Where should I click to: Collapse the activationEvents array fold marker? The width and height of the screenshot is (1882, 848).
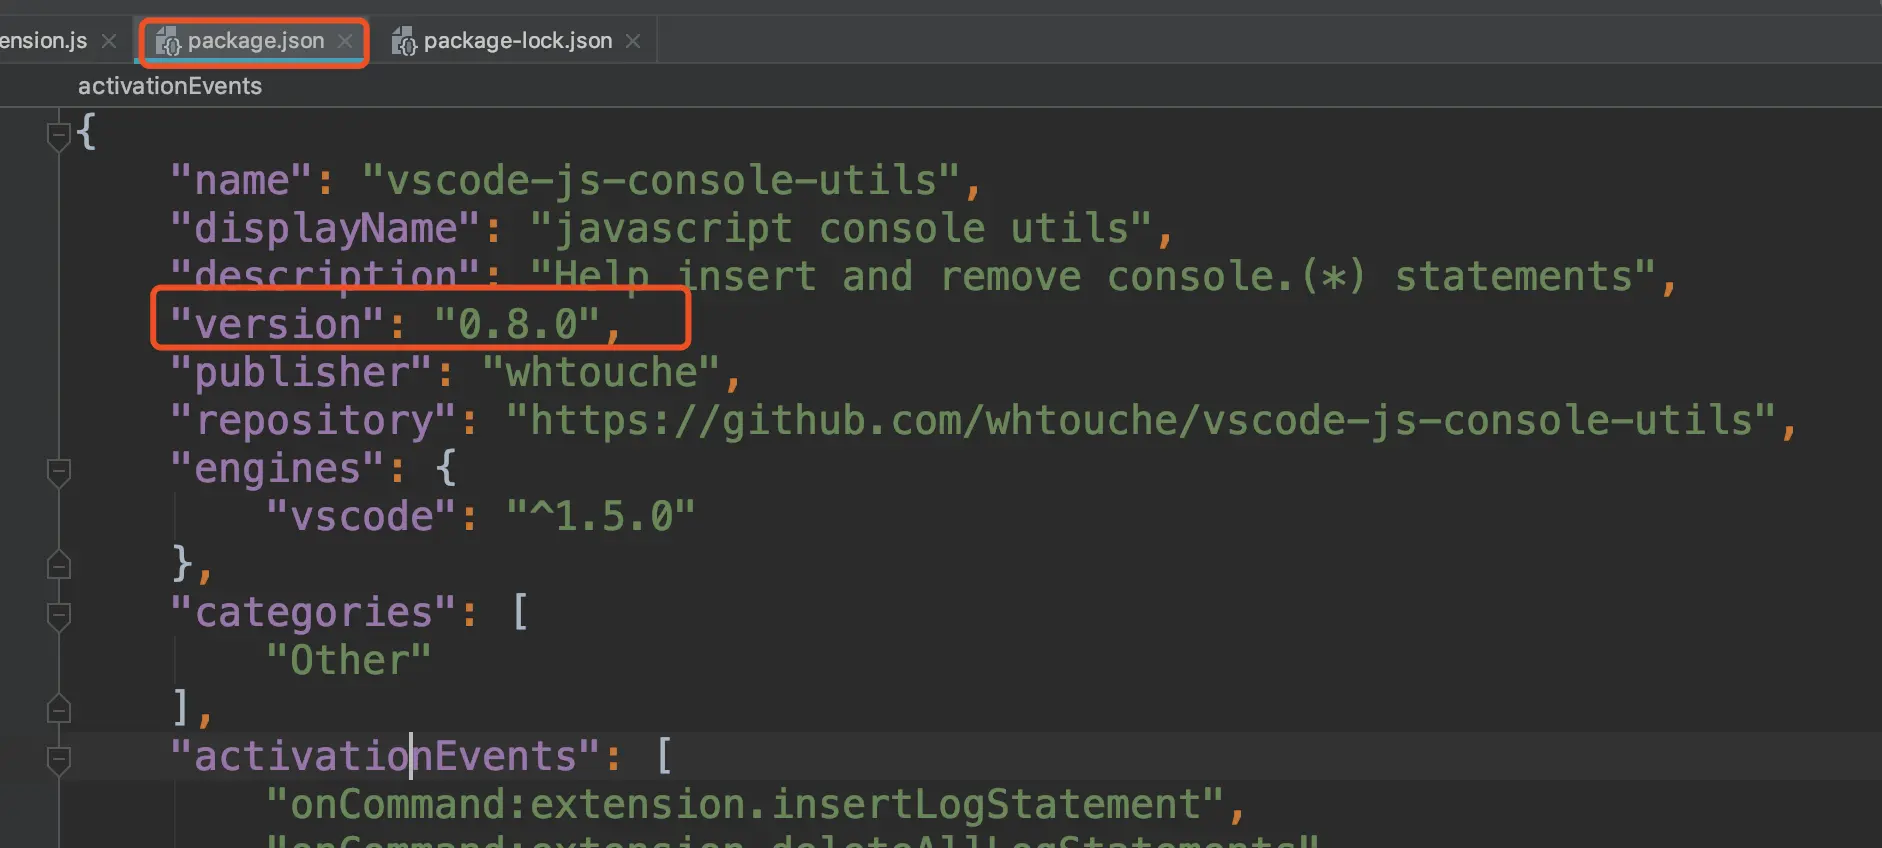click(x=59, y=759)
